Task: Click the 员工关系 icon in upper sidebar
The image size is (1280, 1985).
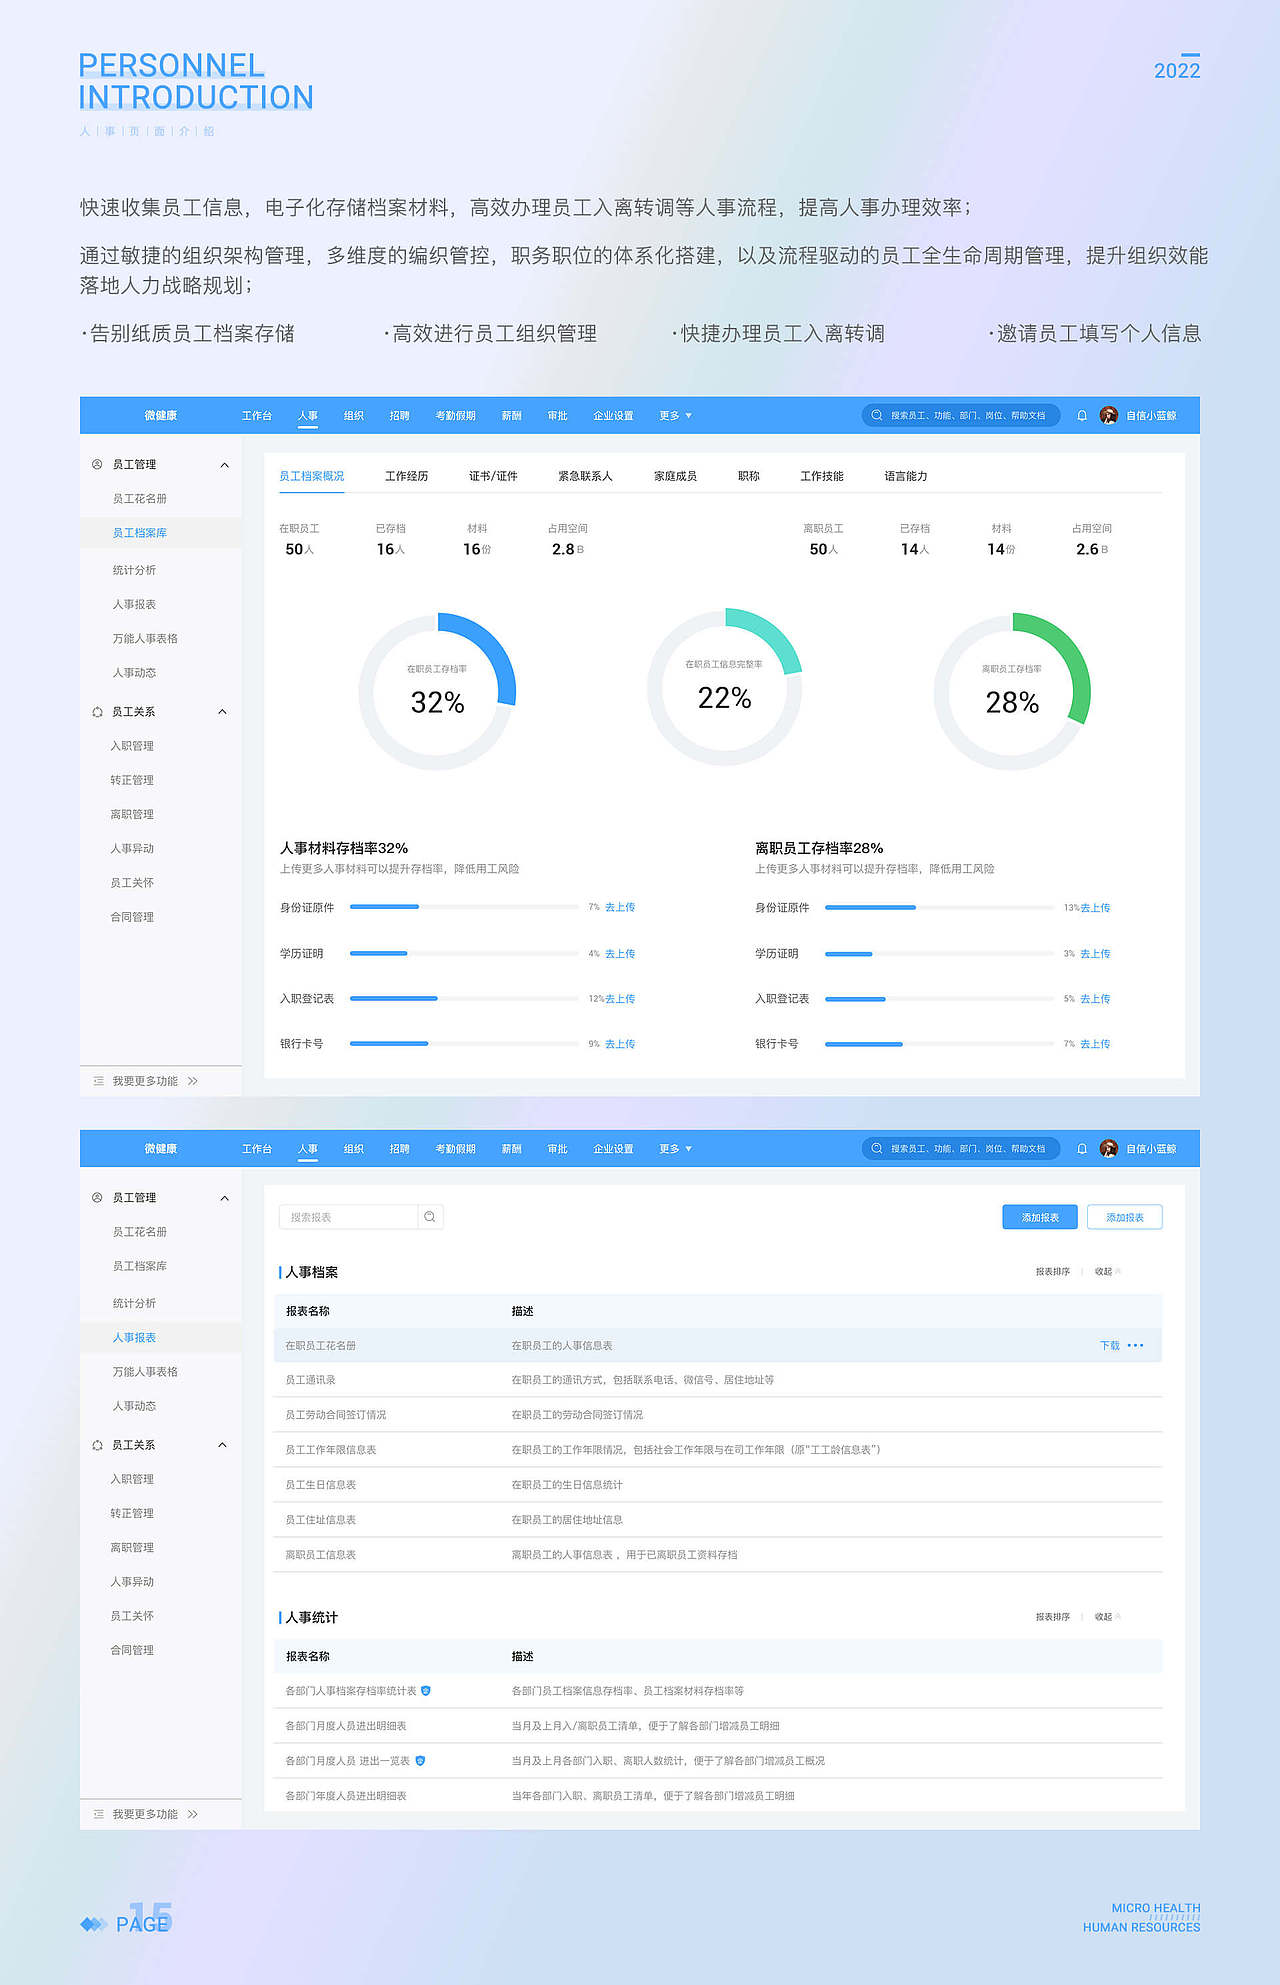Action: 97,712
